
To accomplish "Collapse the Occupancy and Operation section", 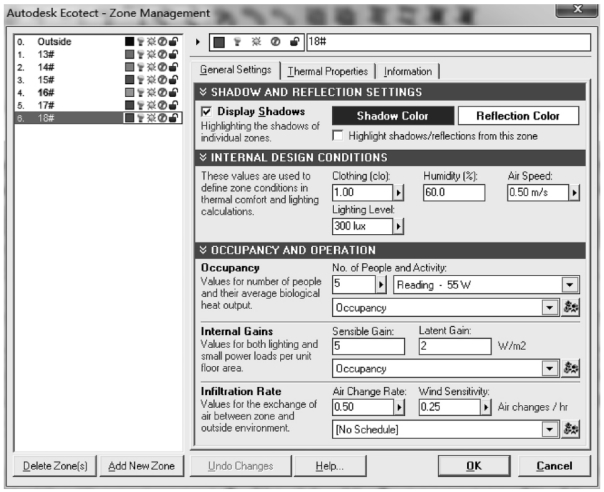I will pyautogui.click(x=203, y=250).
